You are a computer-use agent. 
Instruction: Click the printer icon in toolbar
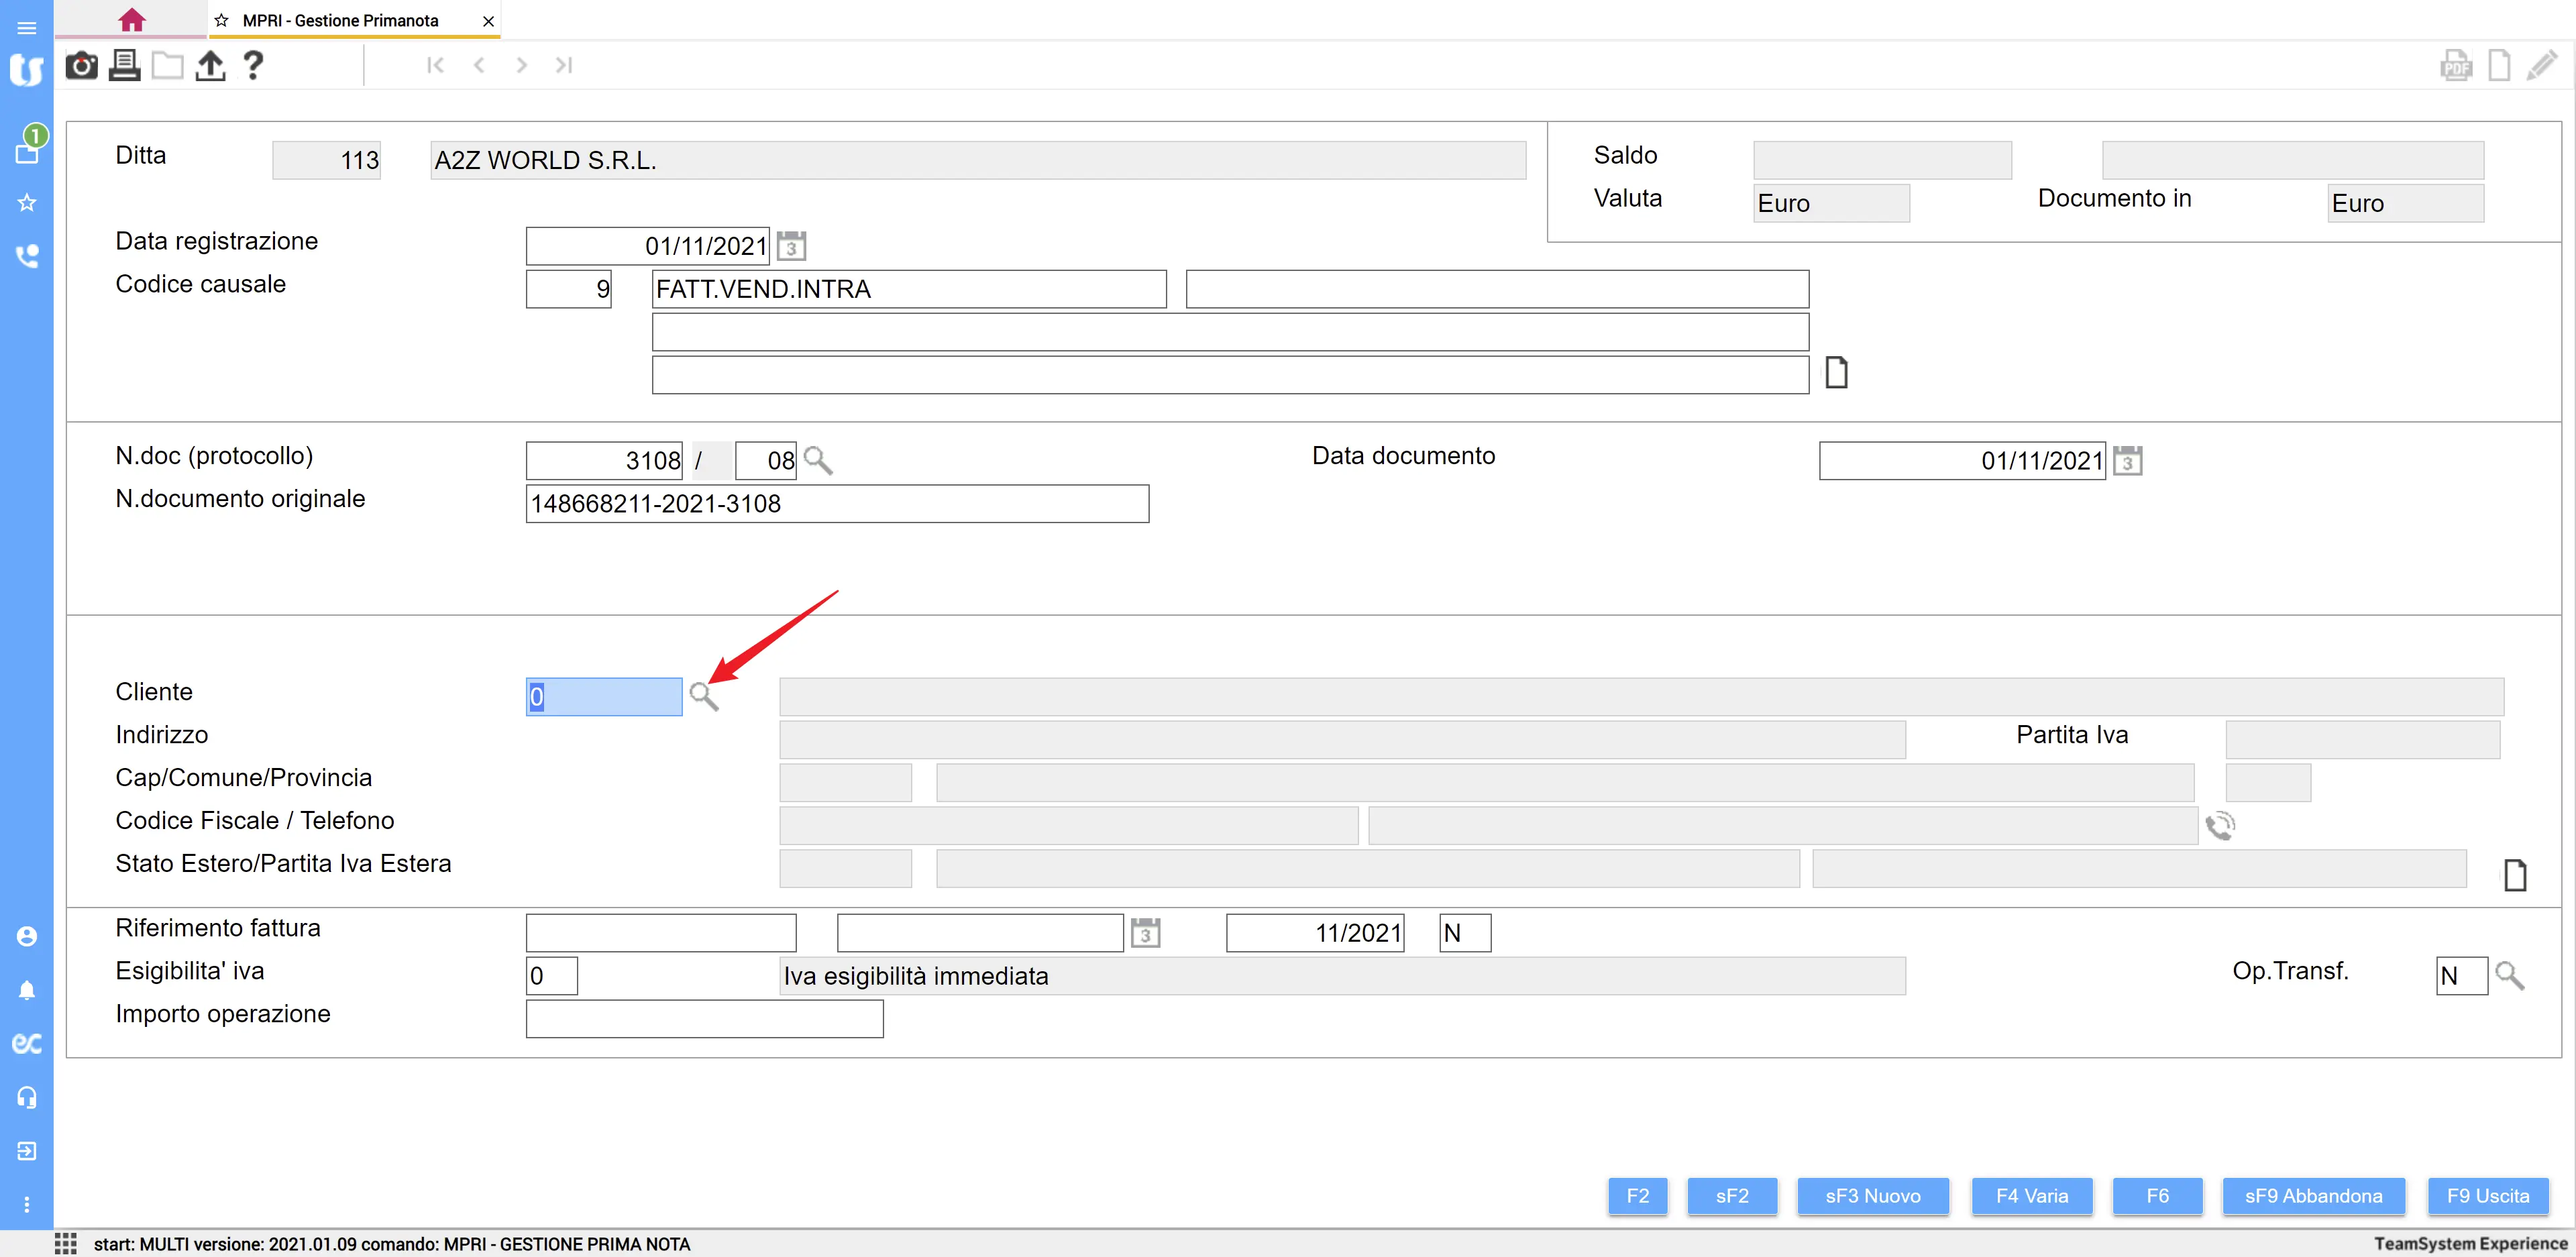point(124,66)
